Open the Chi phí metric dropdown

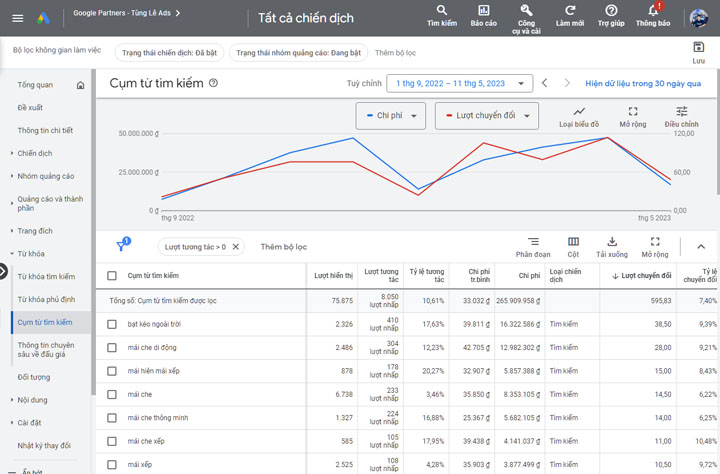point(391,116)
